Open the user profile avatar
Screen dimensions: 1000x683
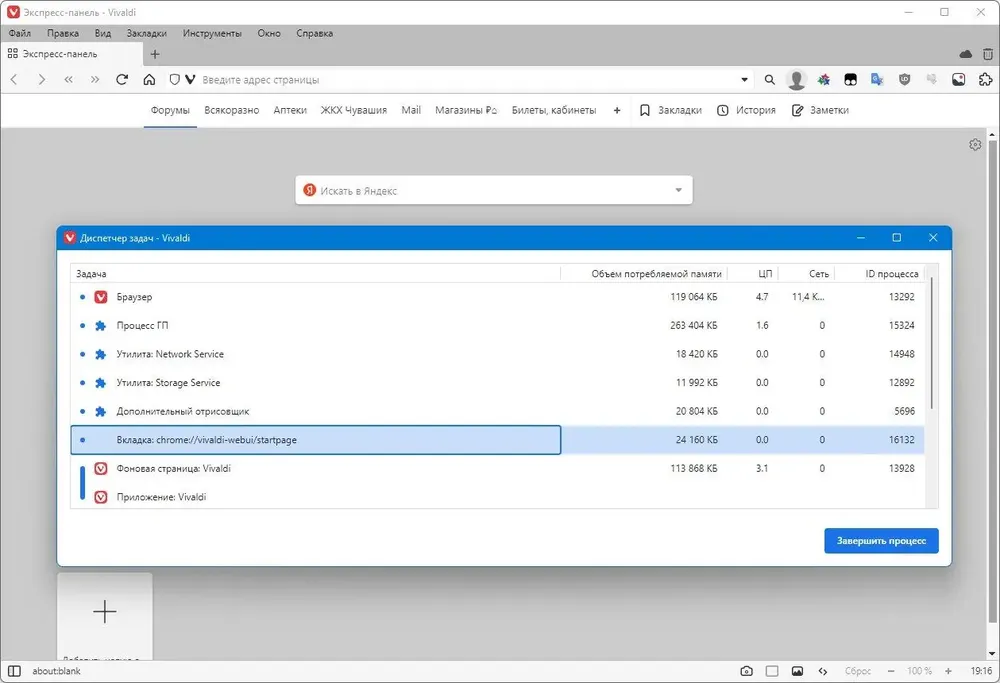point(796,80)
